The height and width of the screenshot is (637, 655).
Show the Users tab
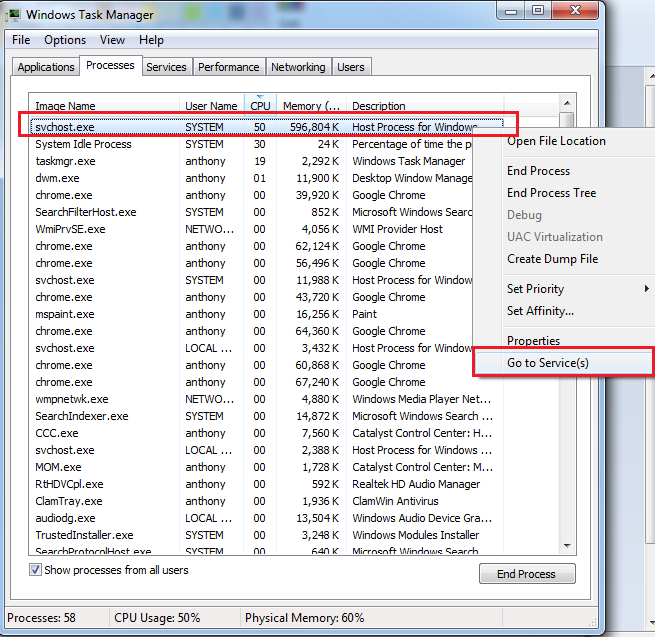click(351, 67)
